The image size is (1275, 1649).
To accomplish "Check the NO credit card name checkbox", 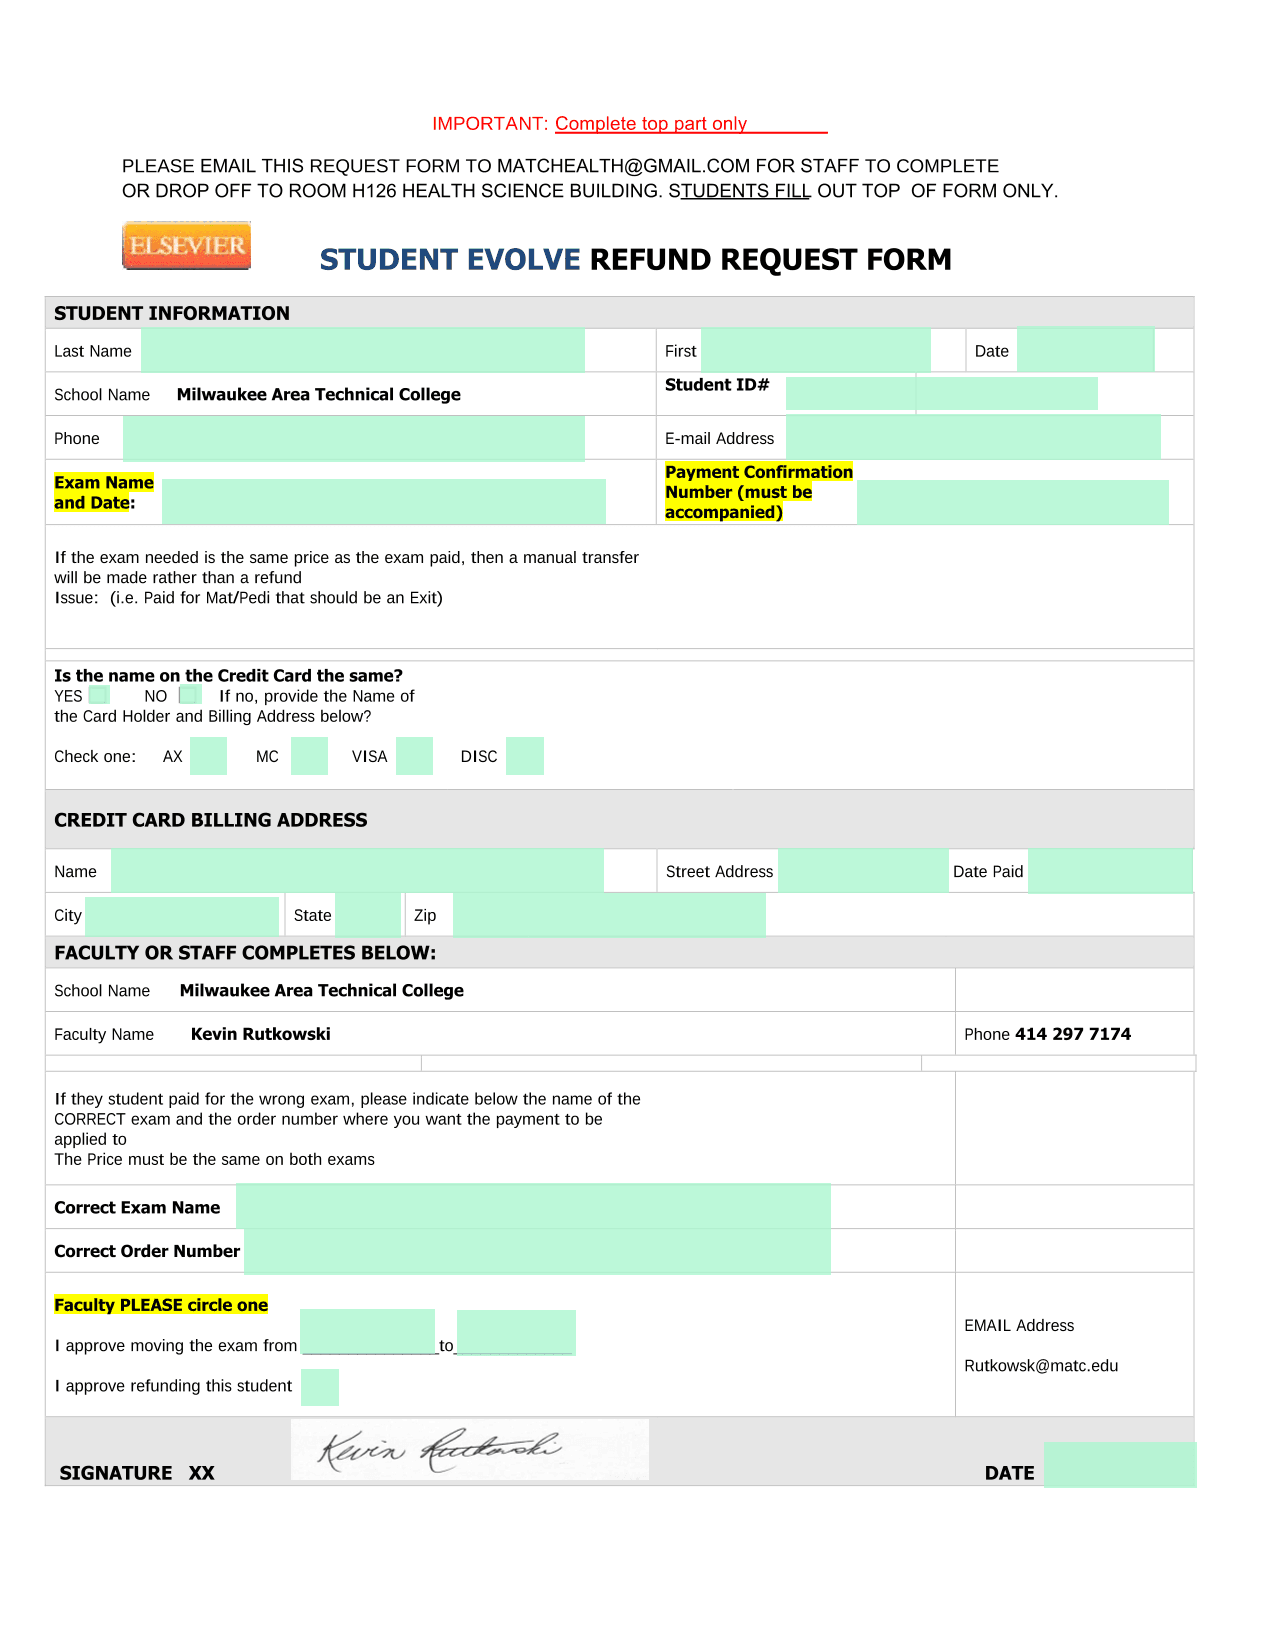I will (189, 695).
